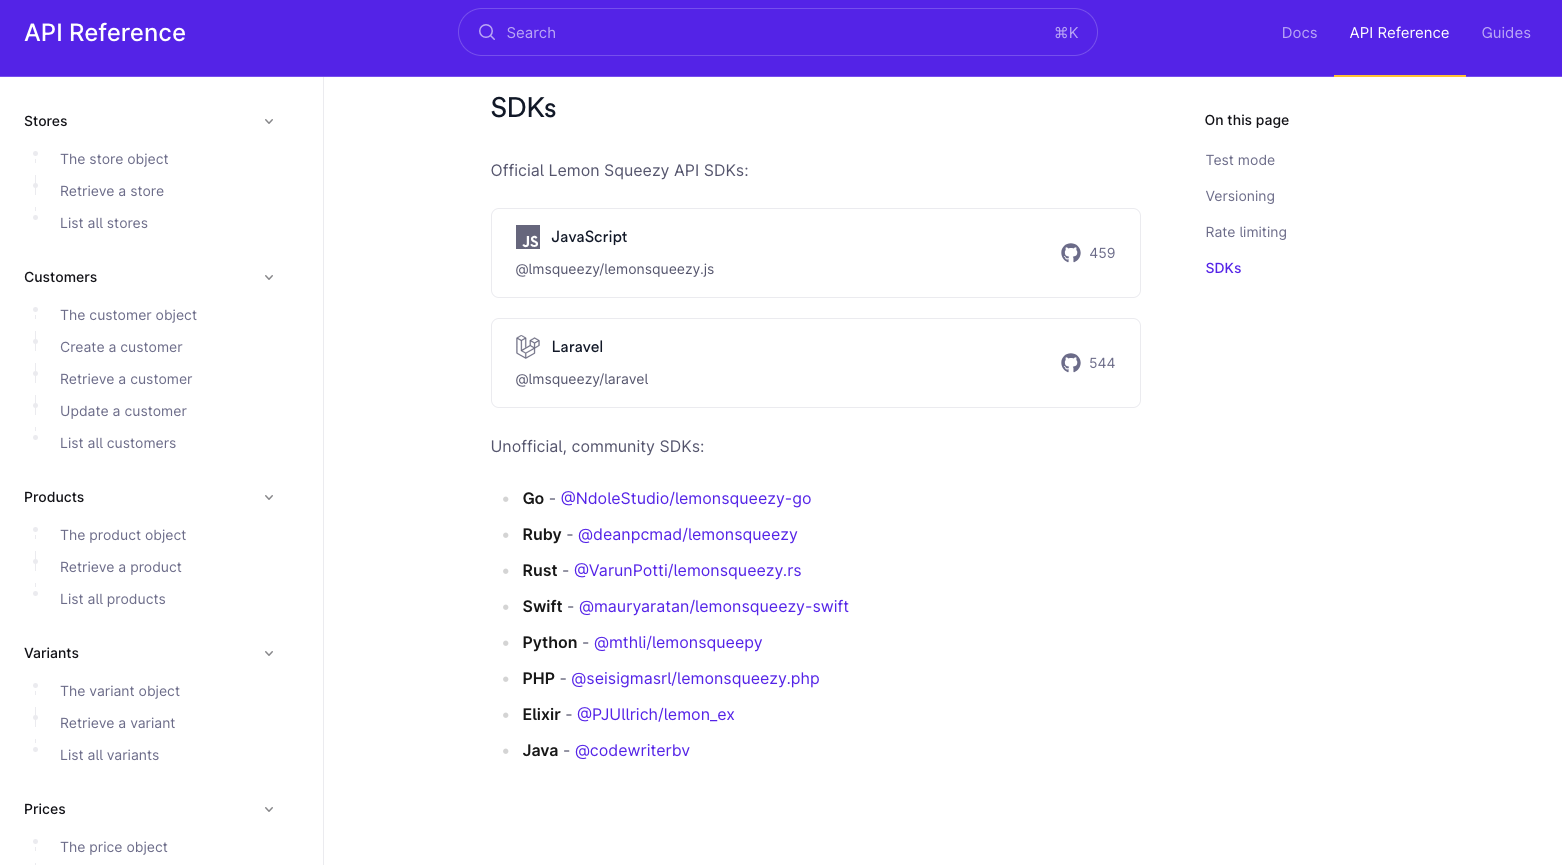Screen dimensions: 1562x865
Task: Click the API Reference logo title
Action: click(105, 33)
